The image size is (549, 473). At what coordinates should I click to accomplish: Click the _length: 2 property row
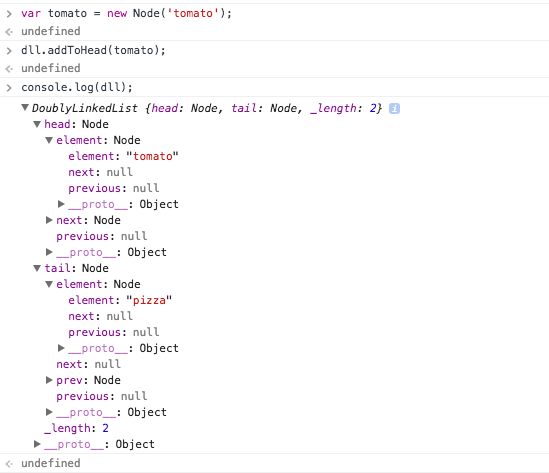tap(76, 428)
